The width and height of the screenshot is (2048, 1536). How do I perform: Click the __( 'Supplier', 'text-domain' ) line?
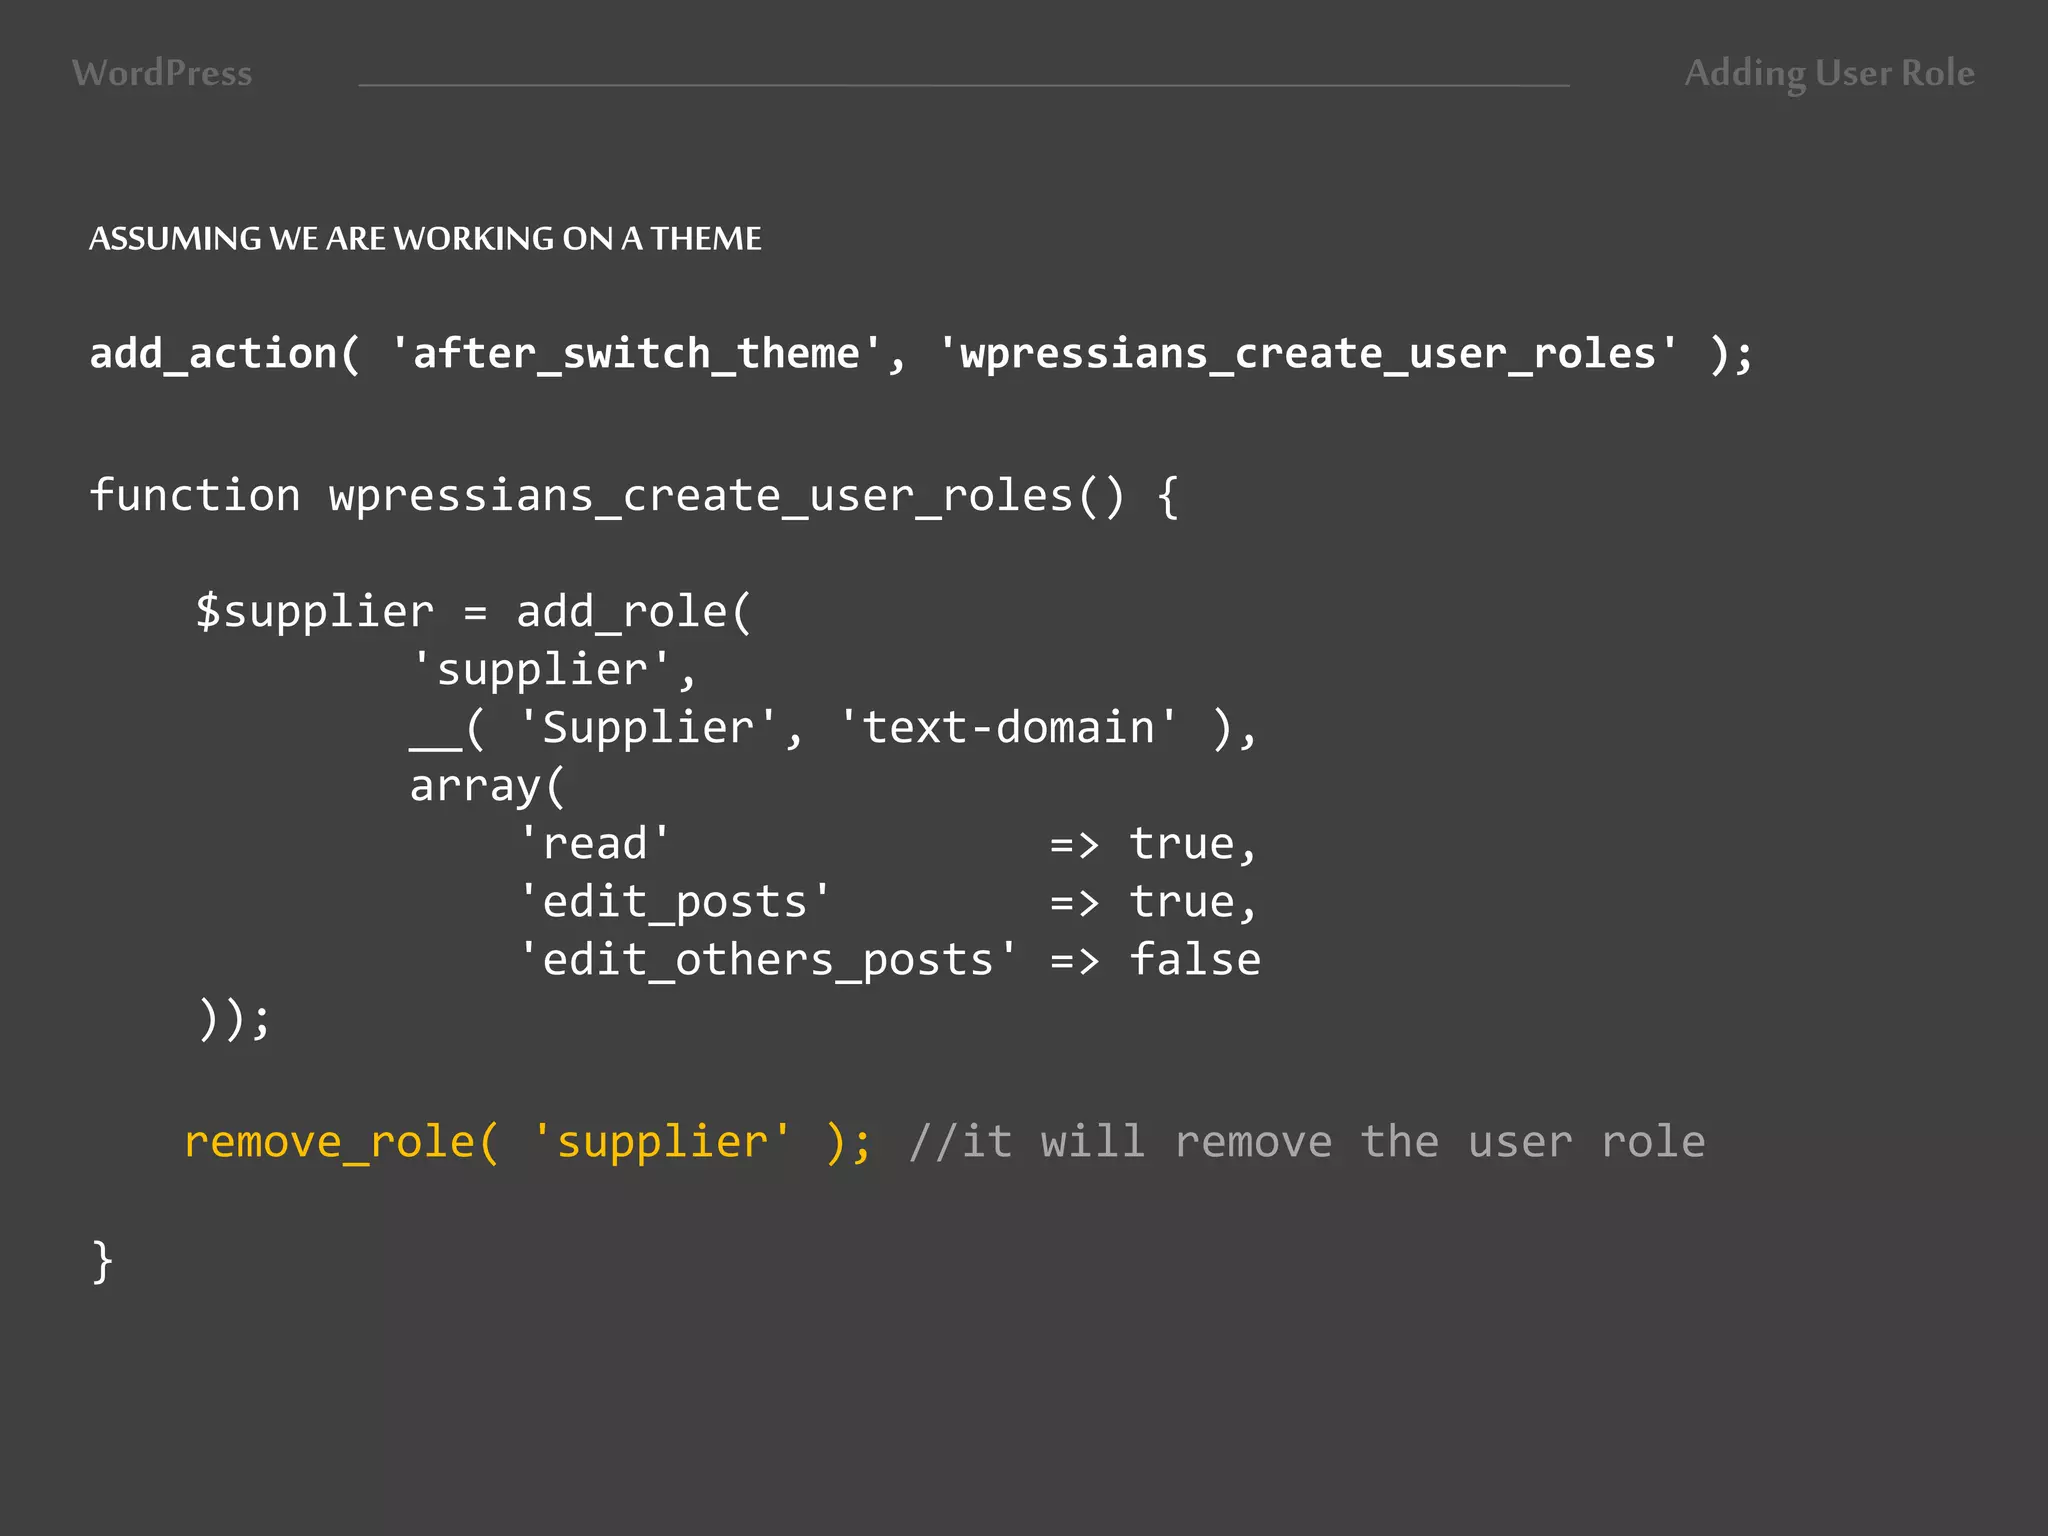pos(834,729)
